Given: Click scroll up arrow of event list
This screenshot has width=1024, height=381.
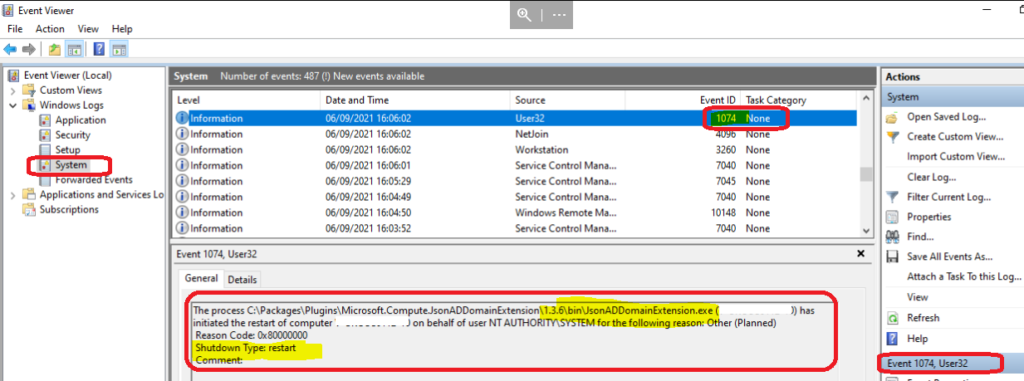Looking at the screenshot, I should pos(866,99).
